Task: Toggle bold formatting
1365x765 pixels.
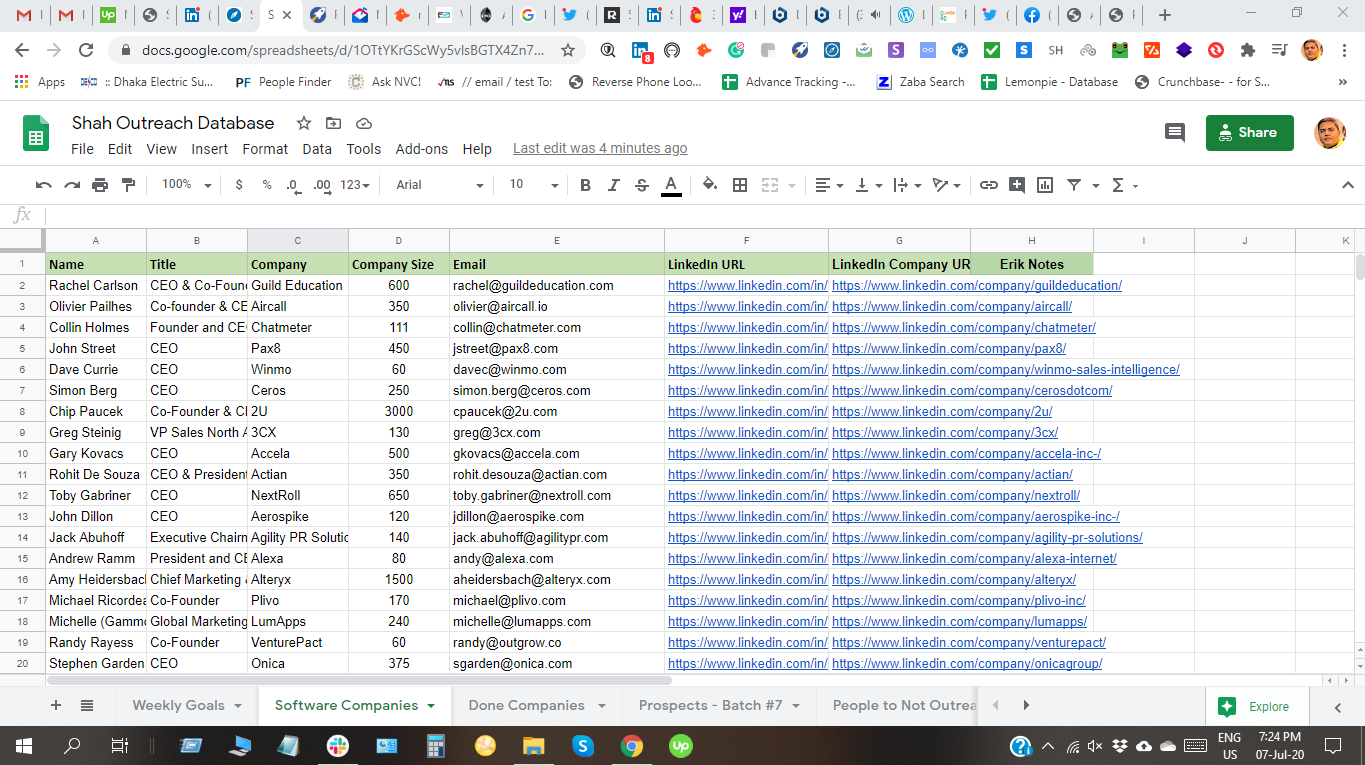Action: click(586, 185)
